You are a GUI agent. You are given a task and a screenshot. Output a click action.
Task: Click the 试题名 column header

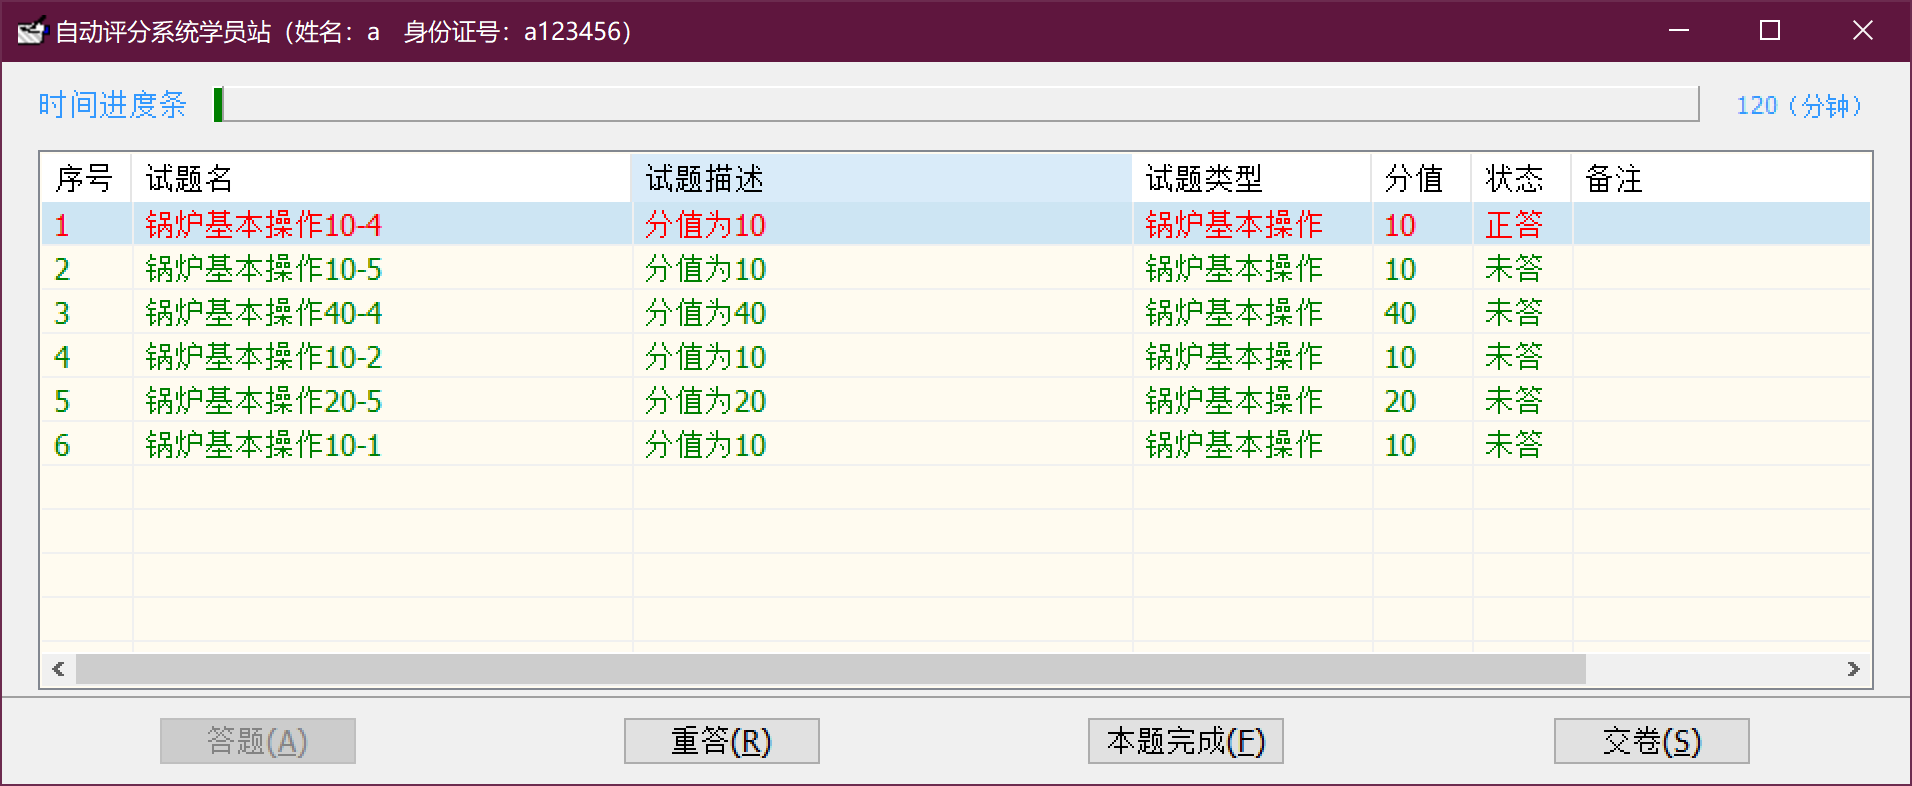click(x=380, y=179)
